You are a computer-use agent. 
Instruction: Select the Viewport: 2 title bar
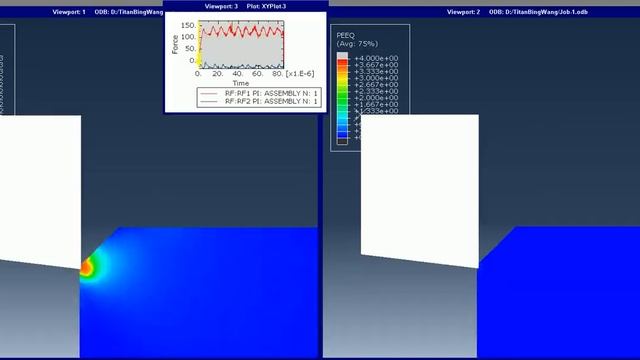coord(484,12)
